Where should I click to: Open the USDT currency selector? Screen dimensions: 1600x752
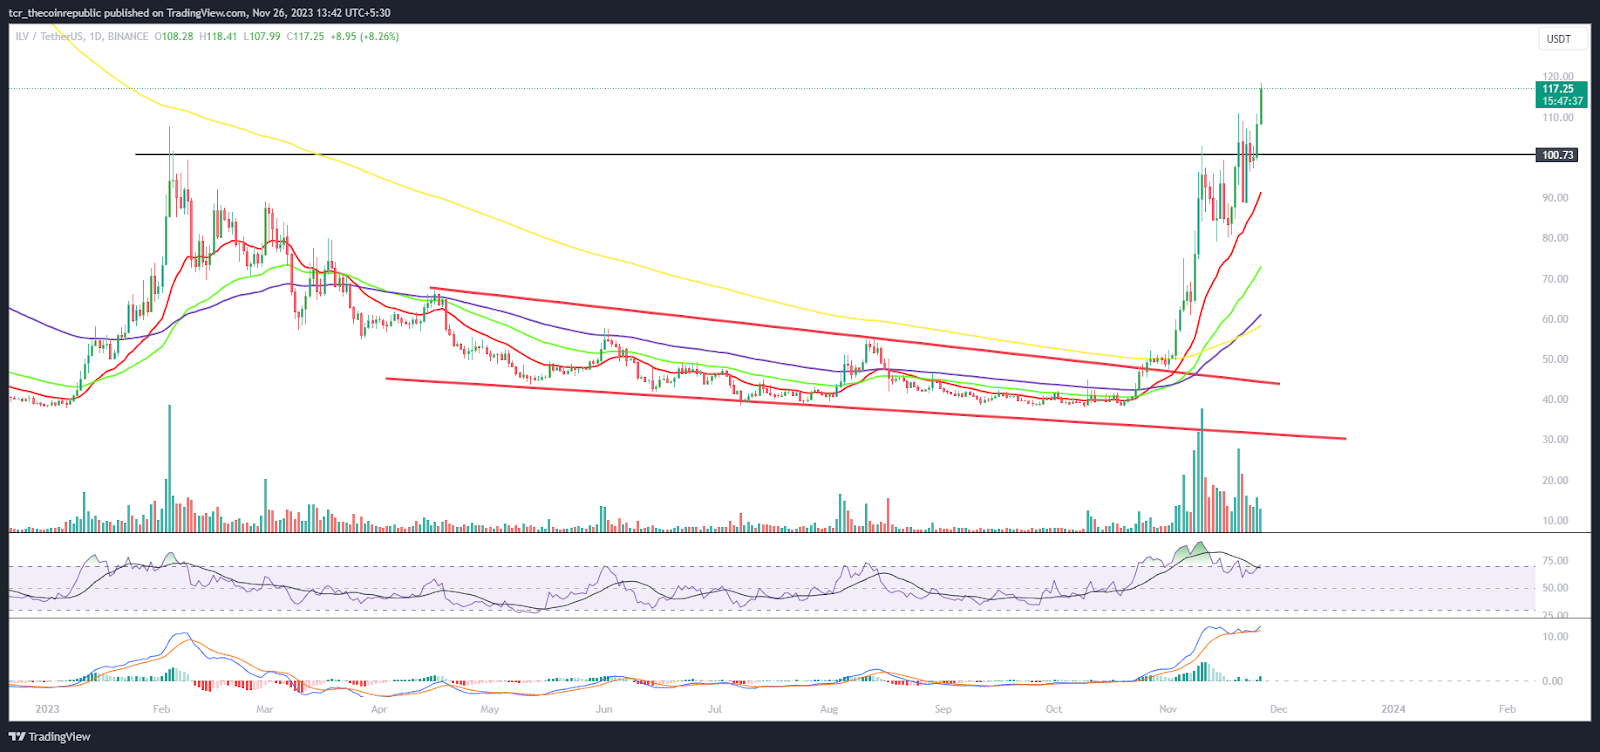(x=1559, y=39)
